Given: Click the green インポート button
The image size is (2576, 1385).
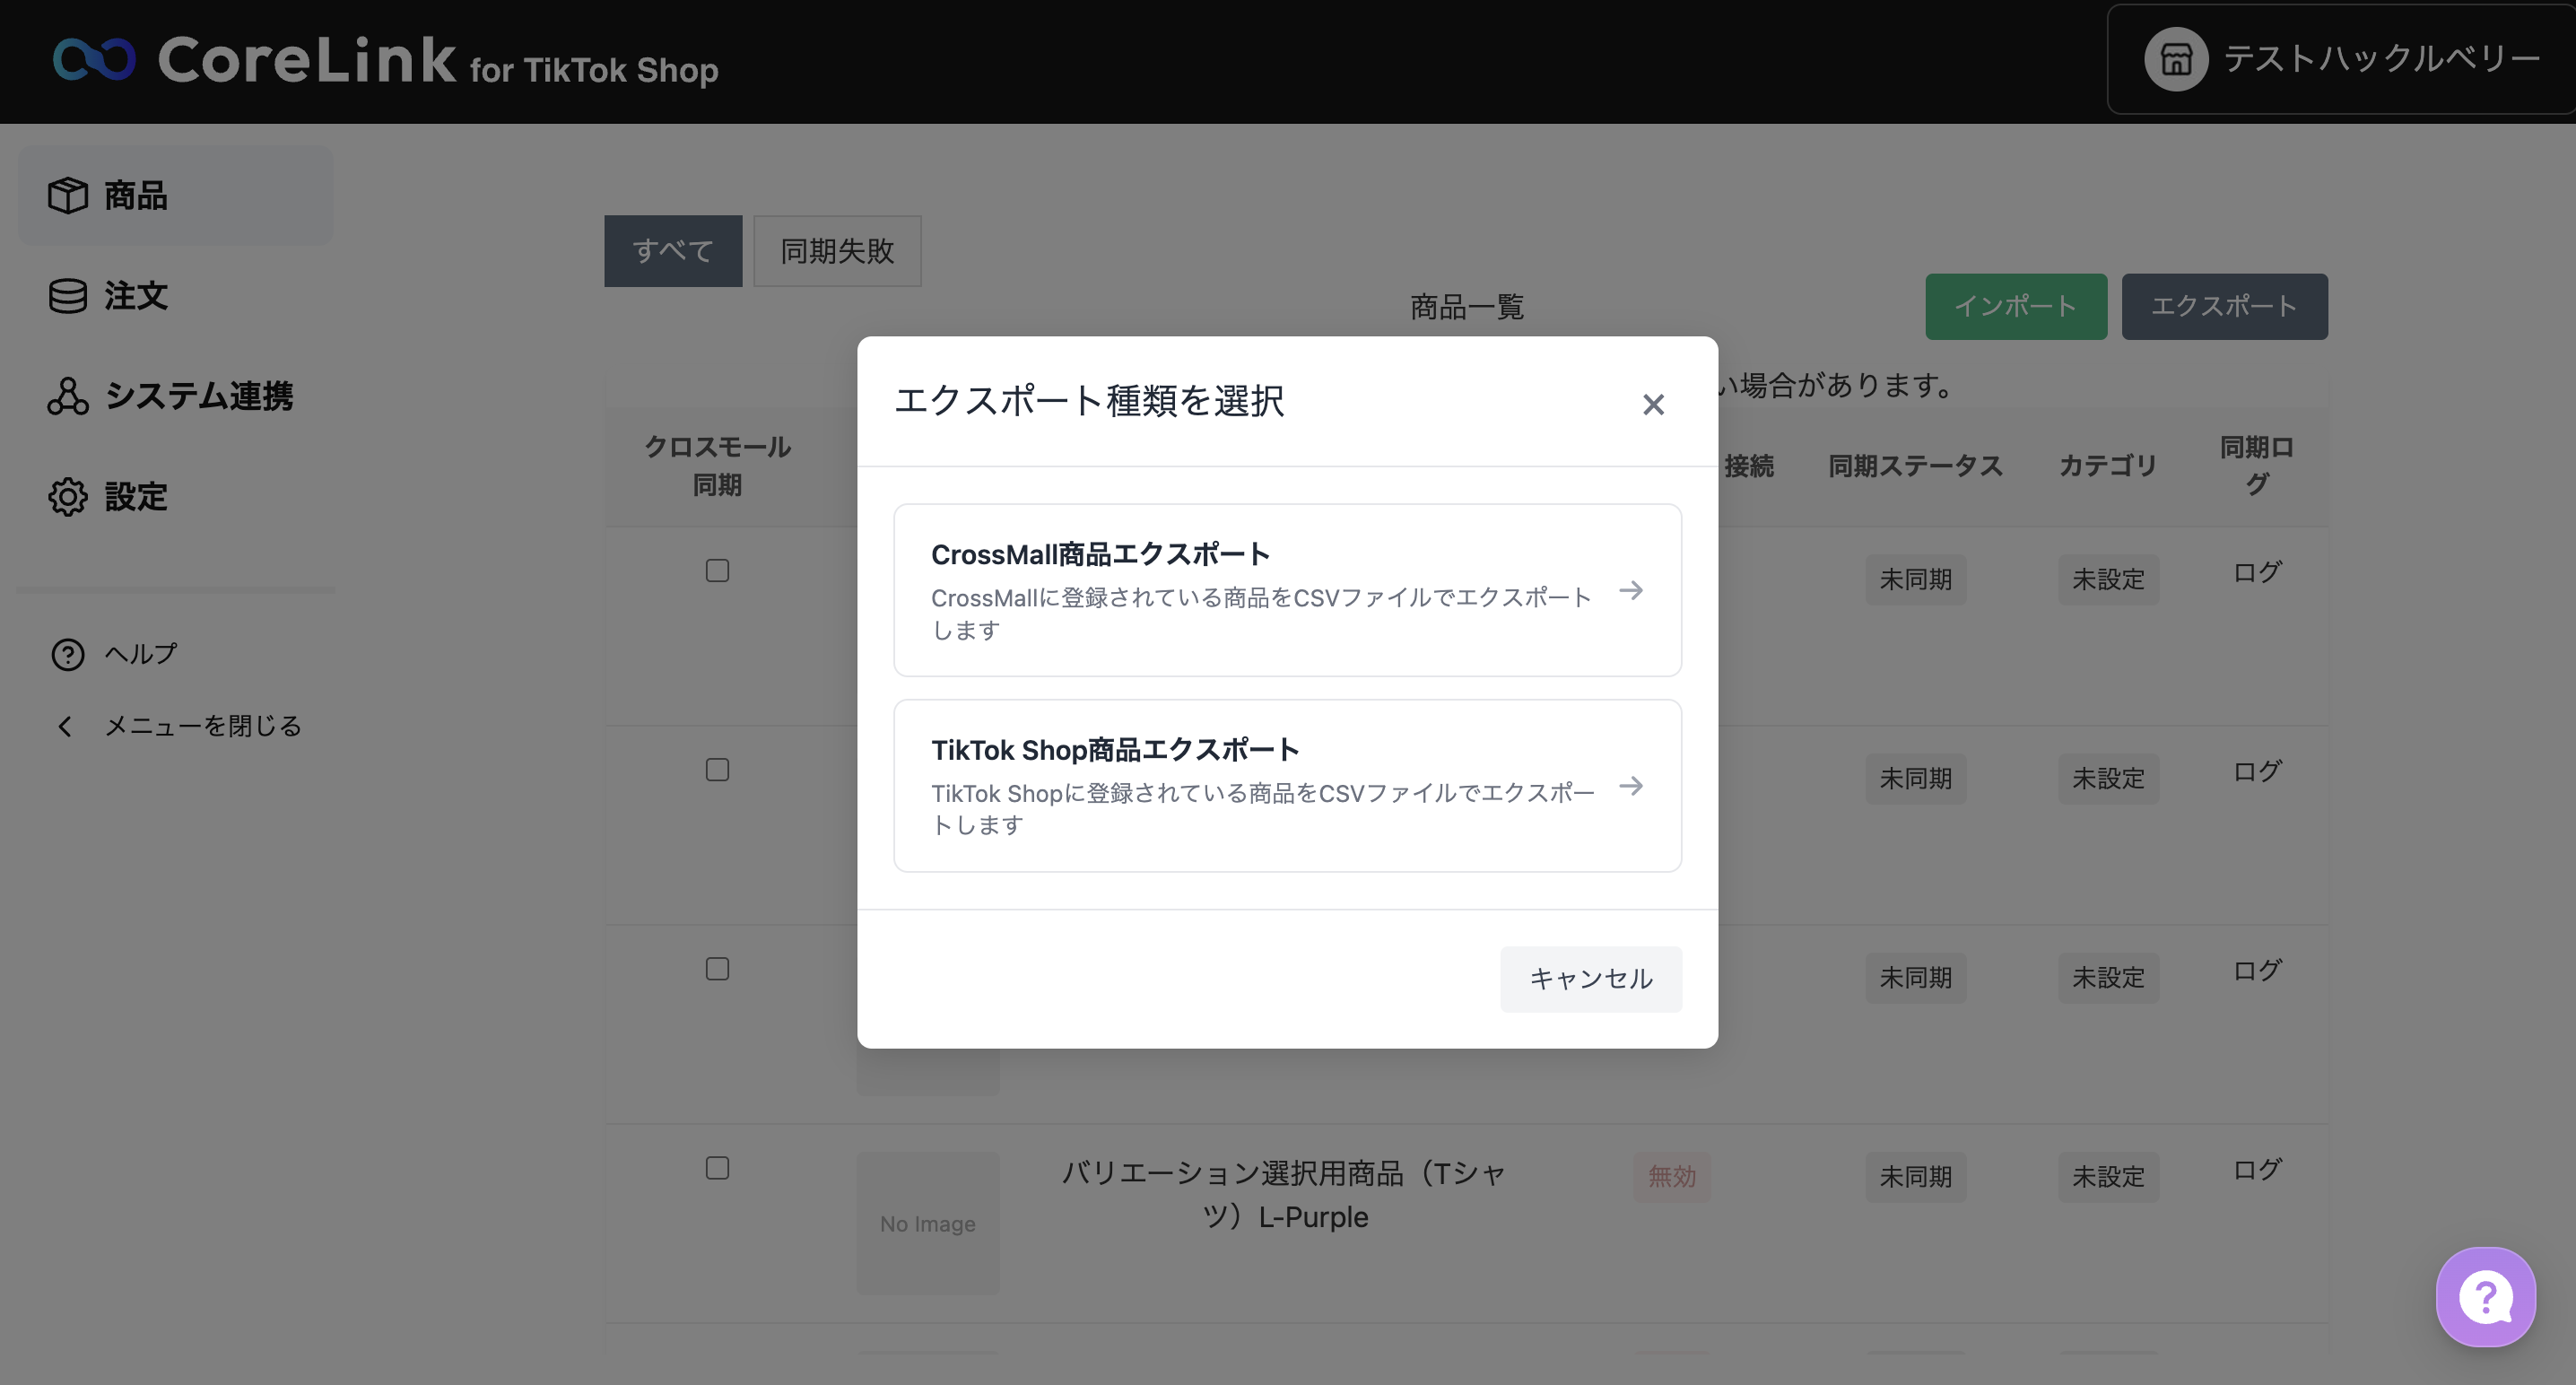Looking at the screenshot, I should (x=2015, y=306).
